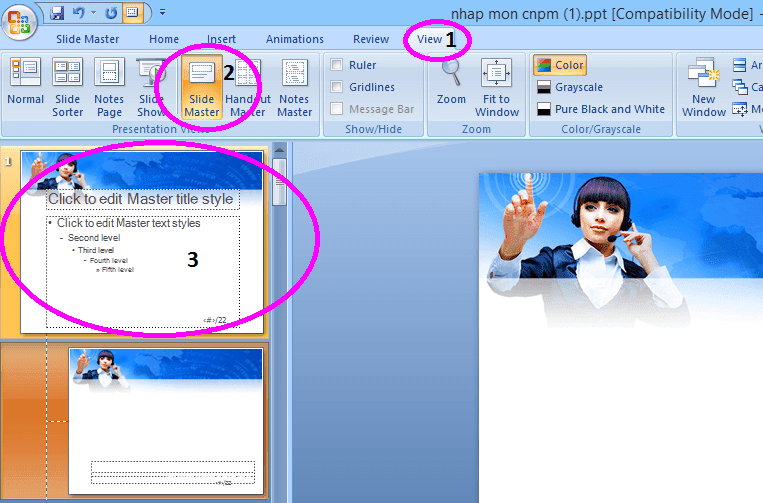This screenshot has height=503, width=763.
Task: Choose Pure Black and White mode
Action: coord(601,109)
